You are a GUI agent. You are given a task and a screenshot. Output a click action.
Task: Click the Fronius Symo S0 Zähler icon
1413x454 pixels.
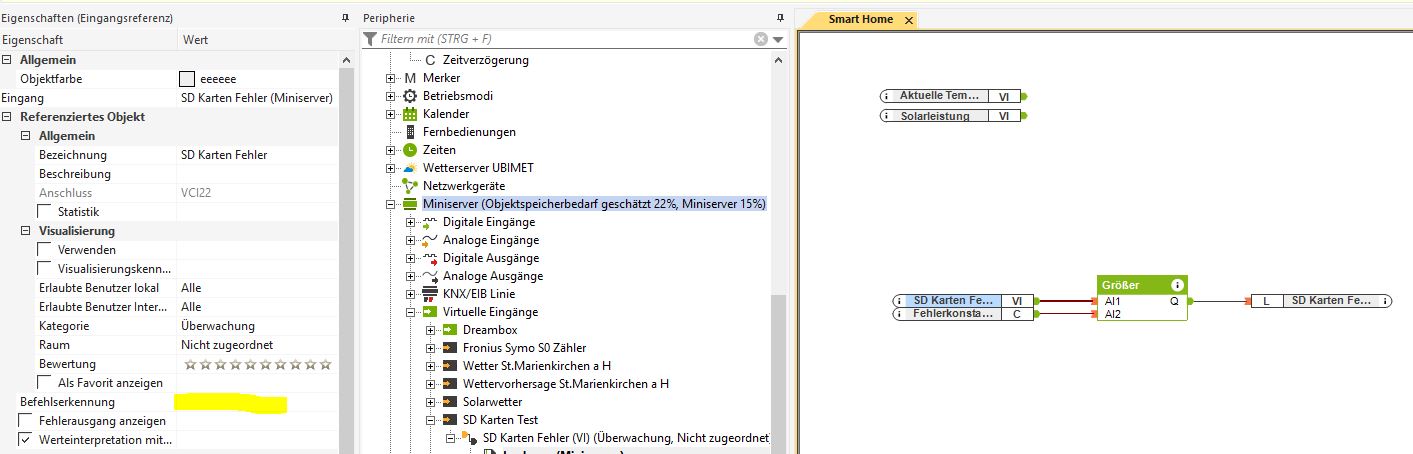450,348
